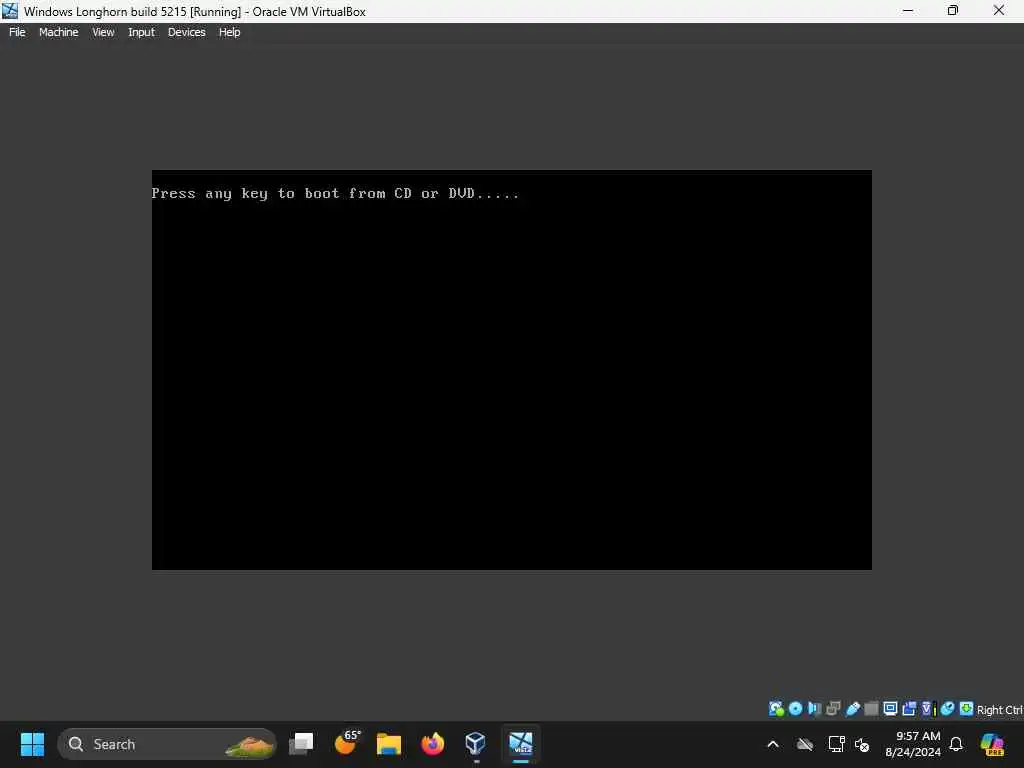
Task: Minimize the VirtualBox VM window
Action: coord(908,11)
